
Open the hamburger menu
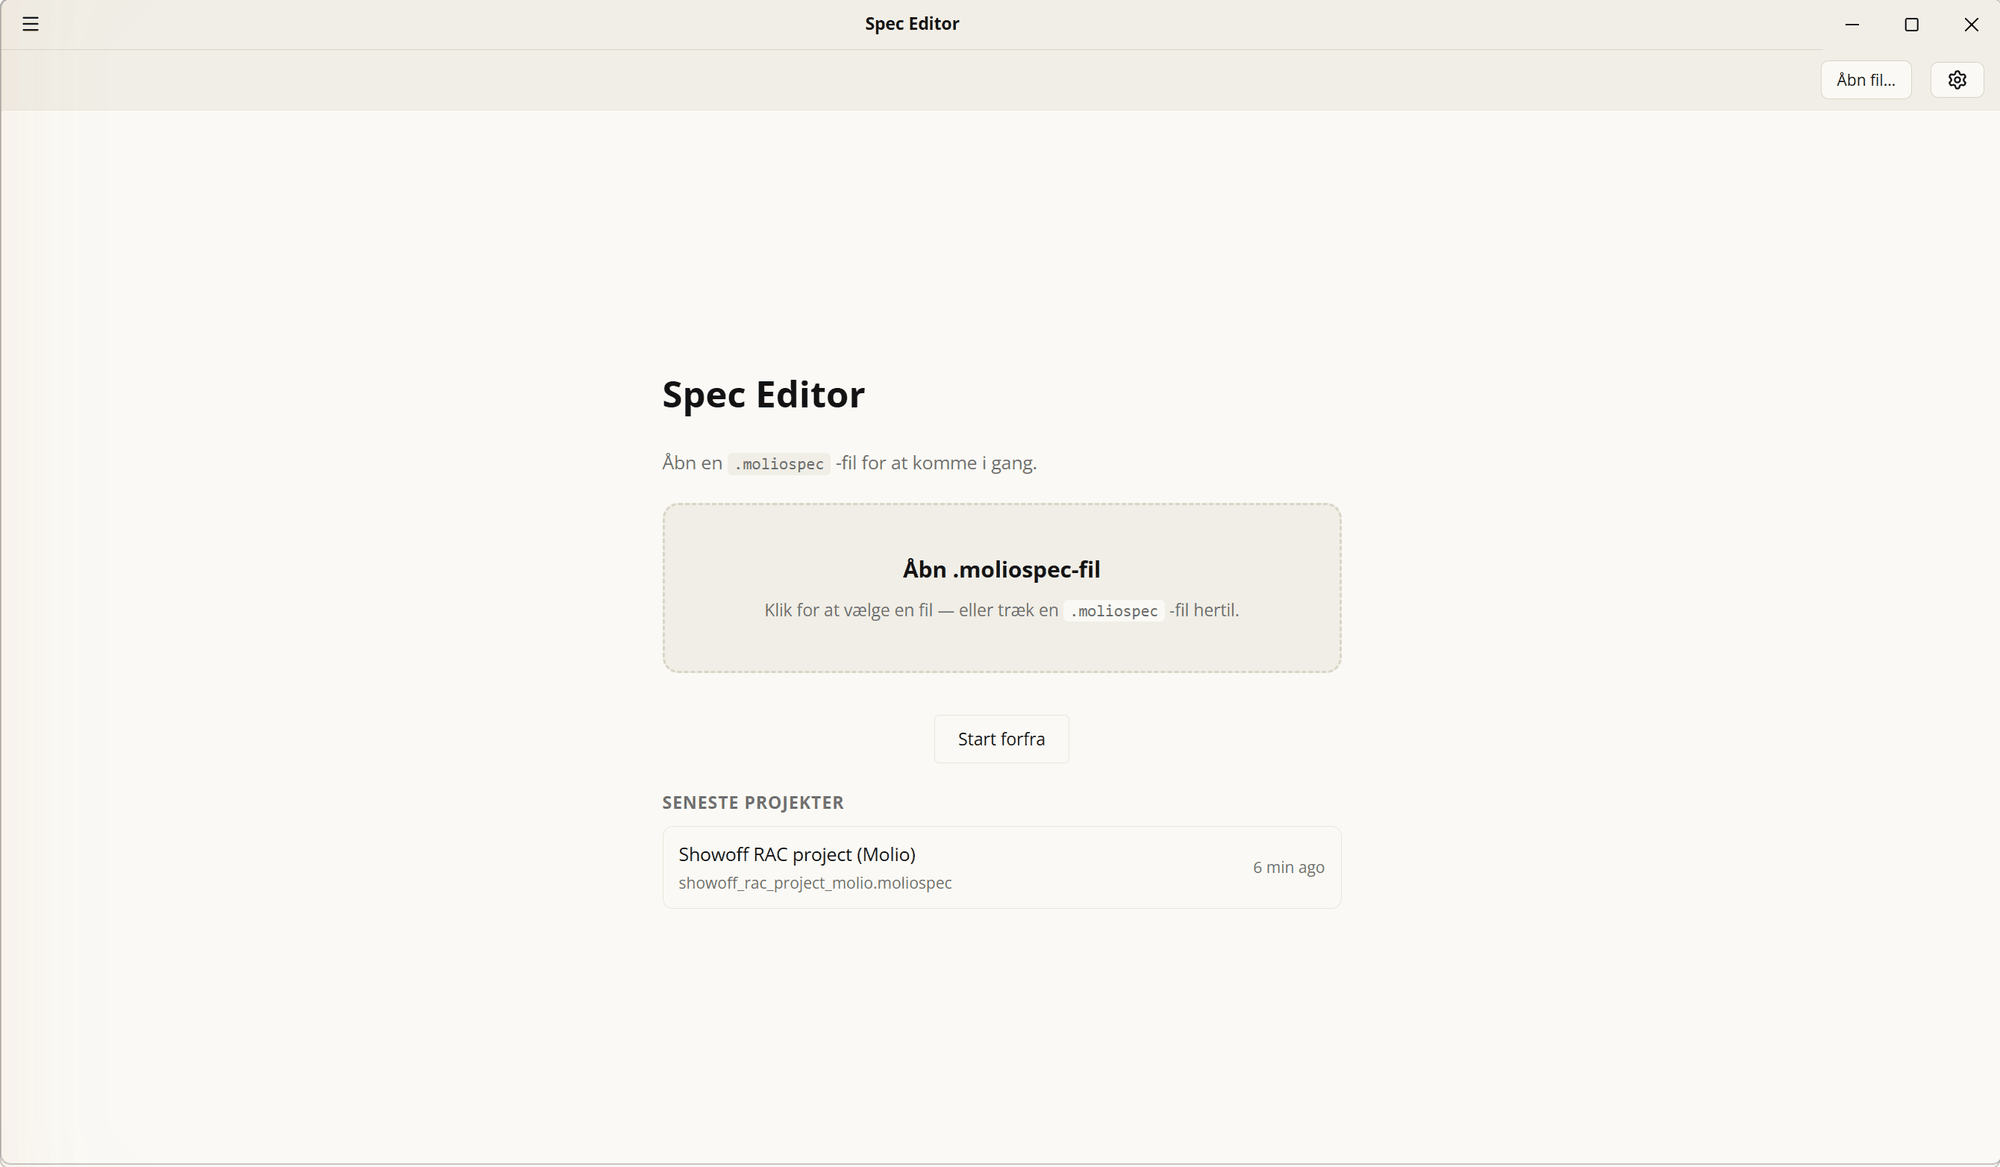(31, 24)
